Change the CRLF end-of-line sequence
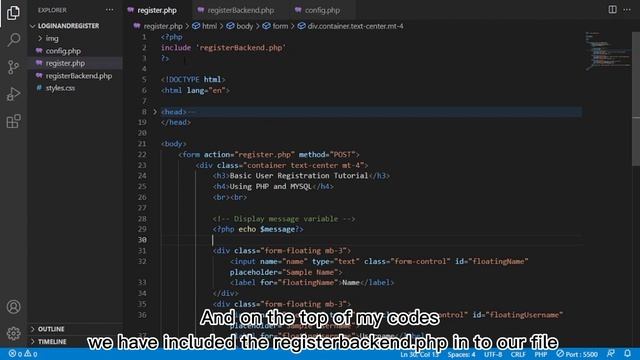Screen dimensions: 640x360 coord(518,354)
